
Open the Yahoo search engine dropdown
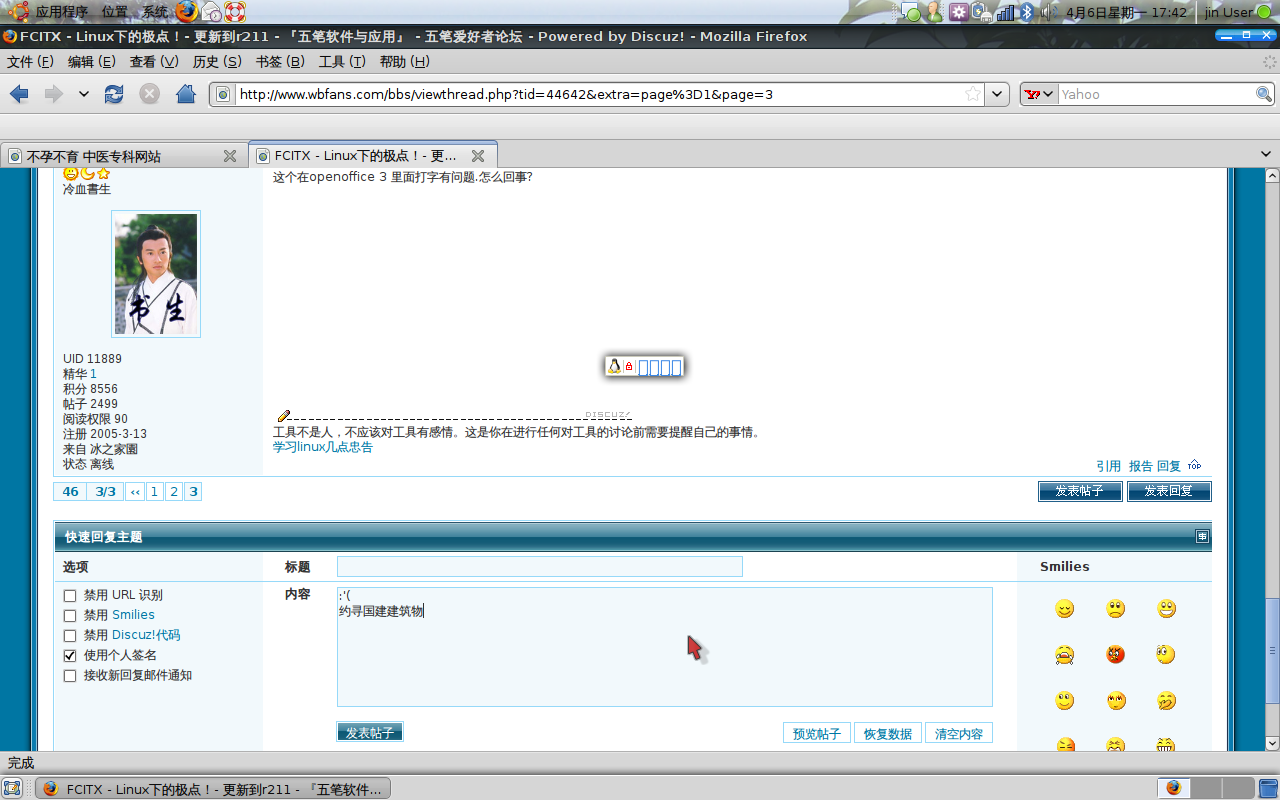coord(1039,94)
